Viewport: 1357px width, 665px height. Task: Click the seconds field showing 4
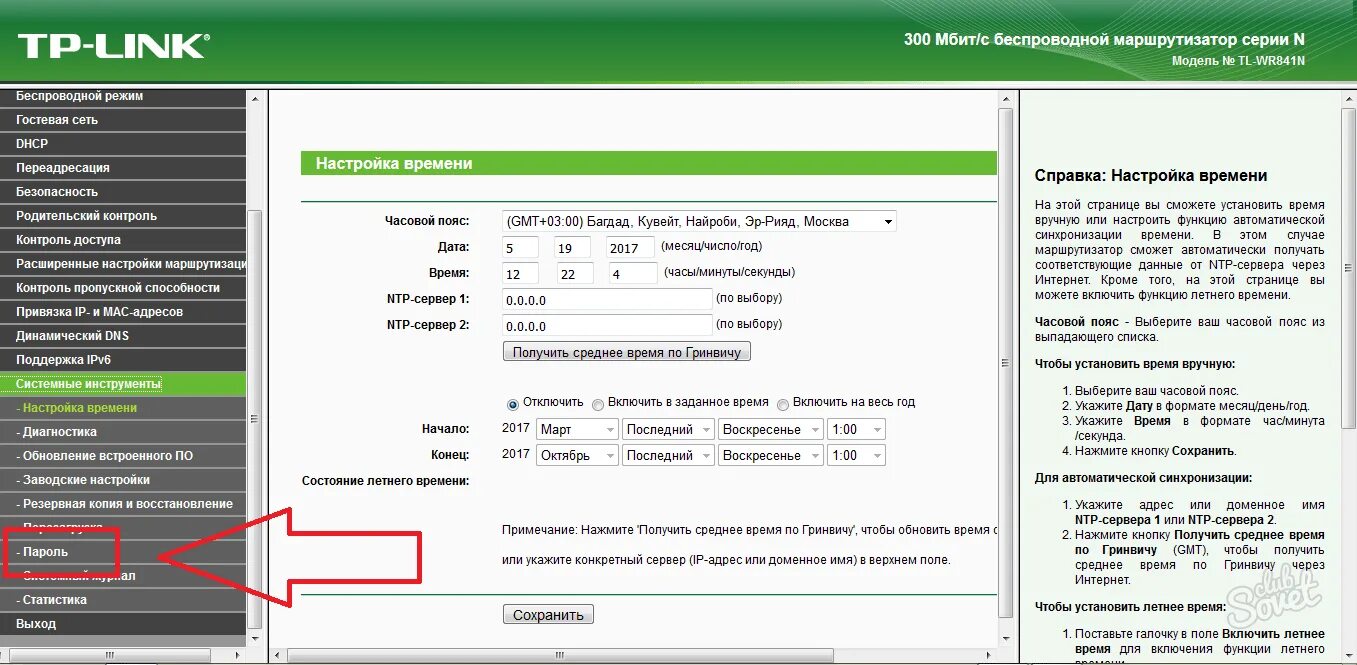[633, 273]
